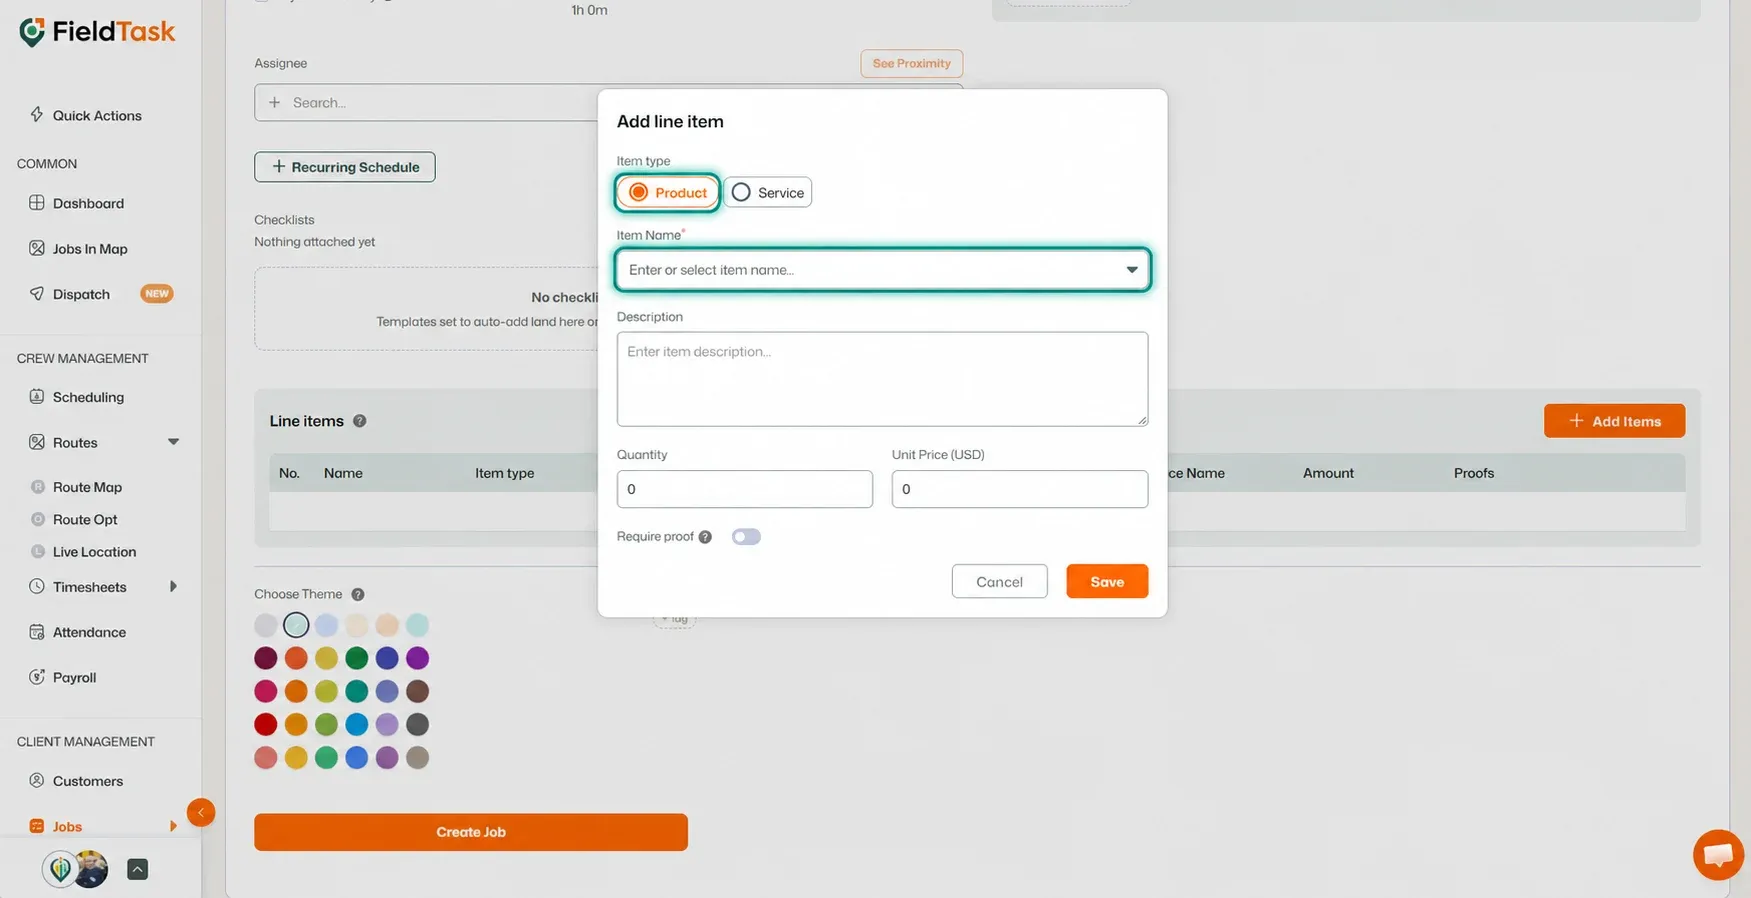Click the Choose Theme help icon
The height and width of the screenshot is (898, 1751).
(358, 594)
